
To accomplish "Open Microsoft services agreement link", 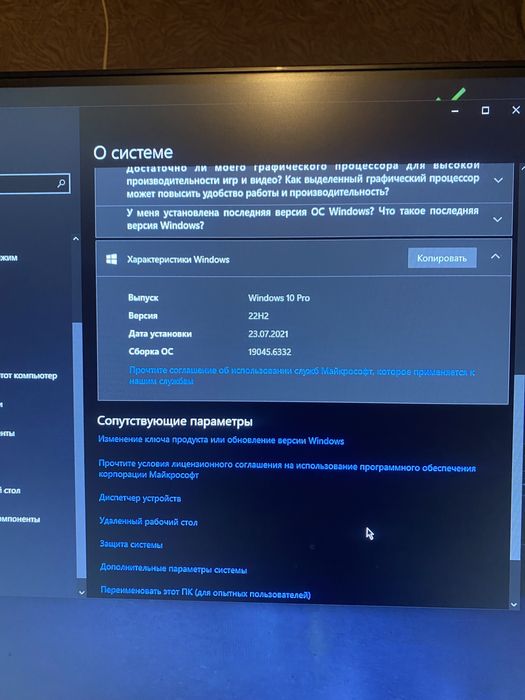I will coord(301,376).
